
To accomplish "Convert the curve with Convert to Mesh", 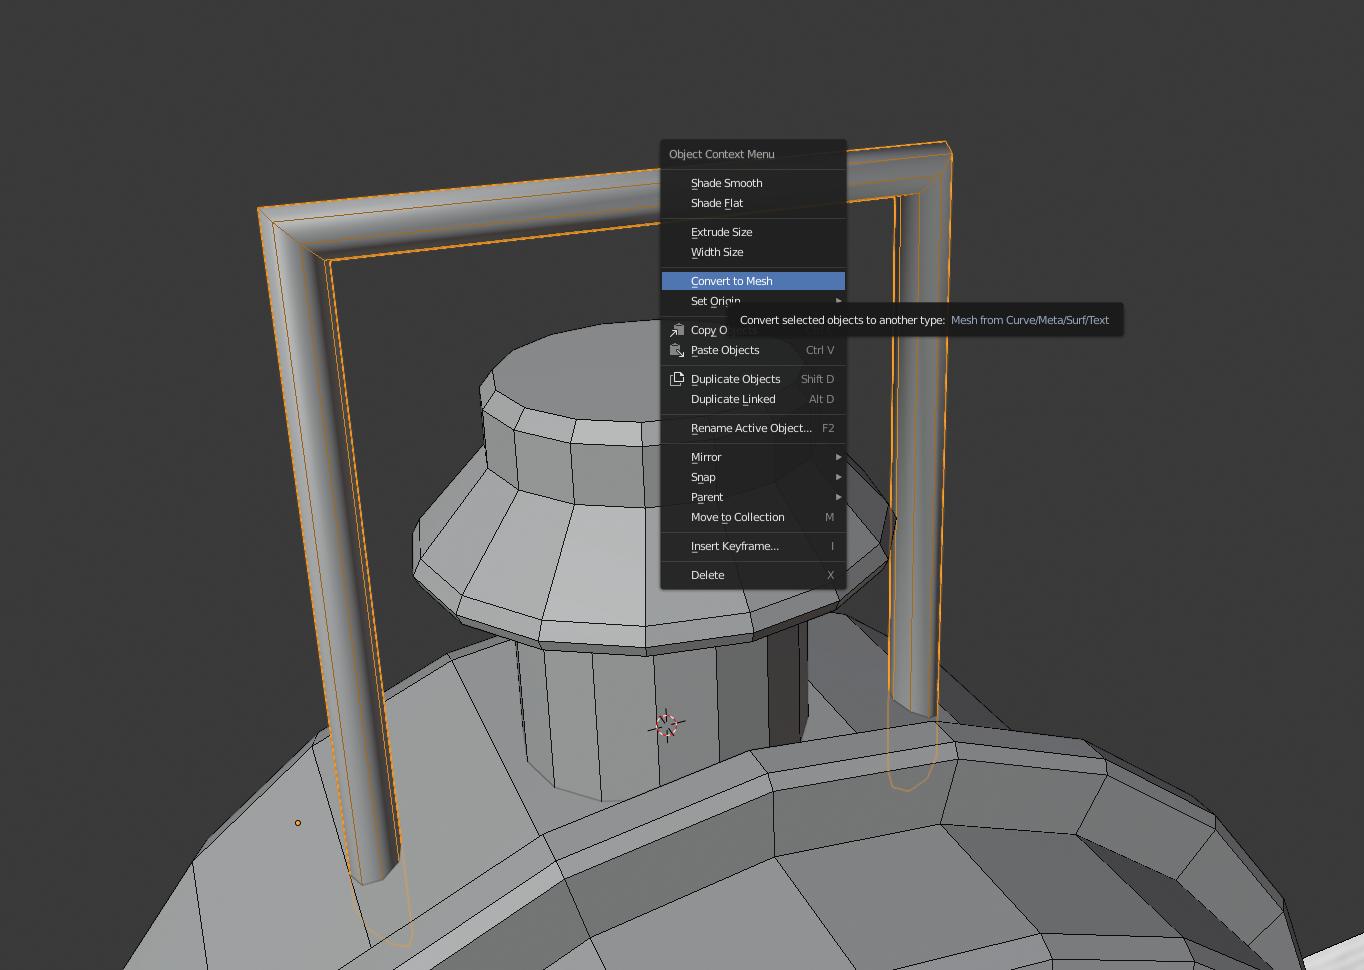I will click(753, 281).
